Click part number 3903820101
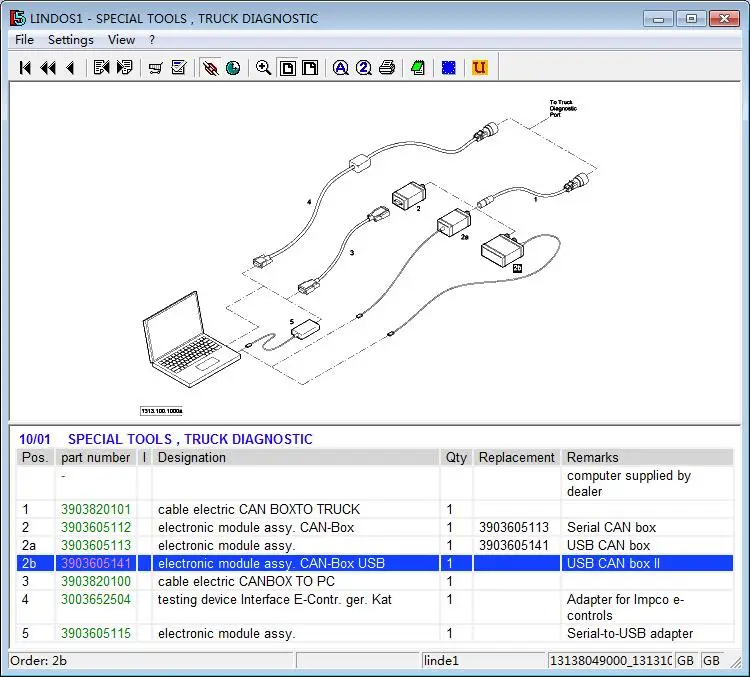The height and width of the screenshot is (677, 750). click(x=96, y=510)
